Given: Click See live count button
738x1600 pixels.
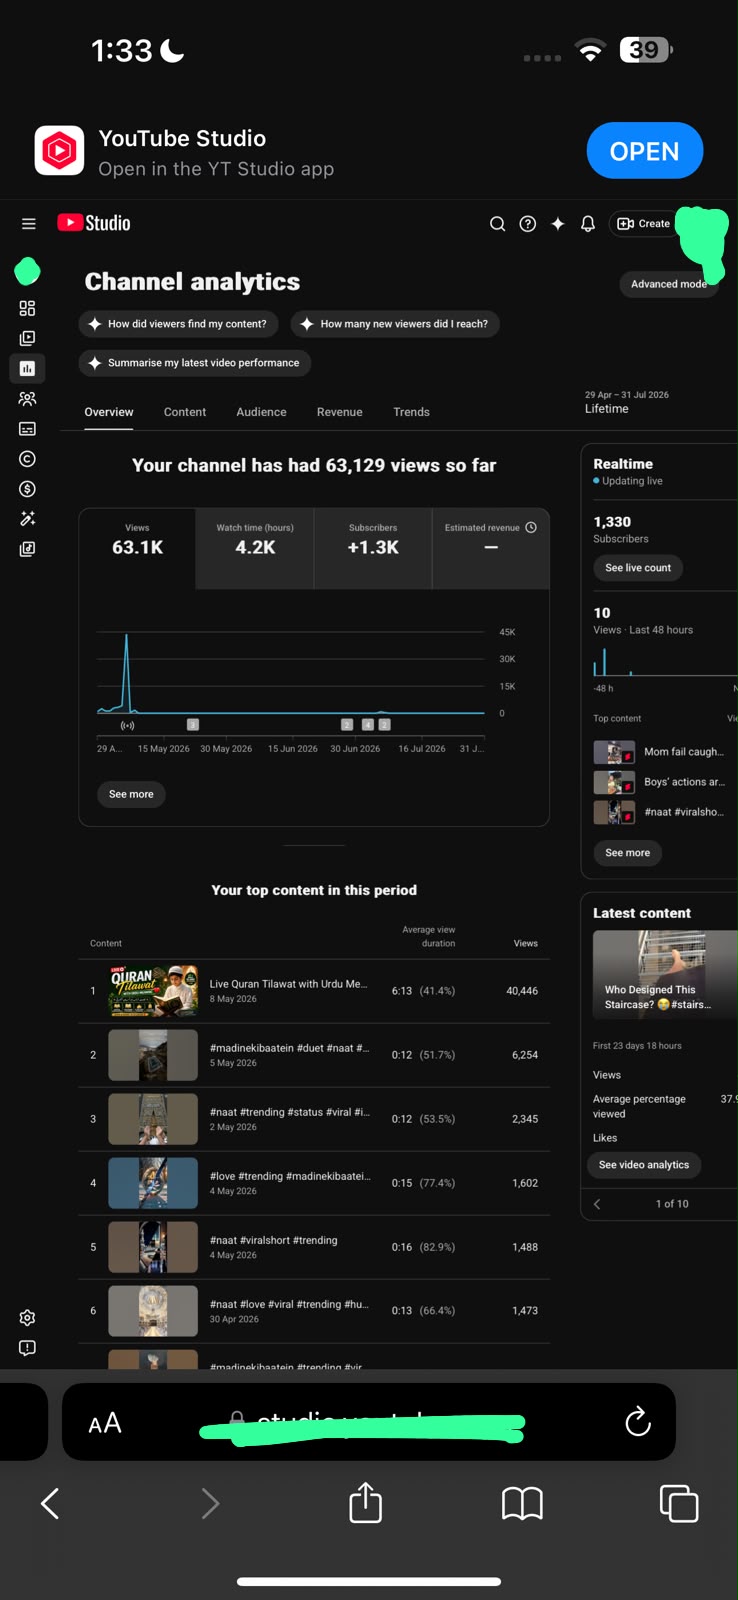Looking at the screenshot, I should 638,568.
